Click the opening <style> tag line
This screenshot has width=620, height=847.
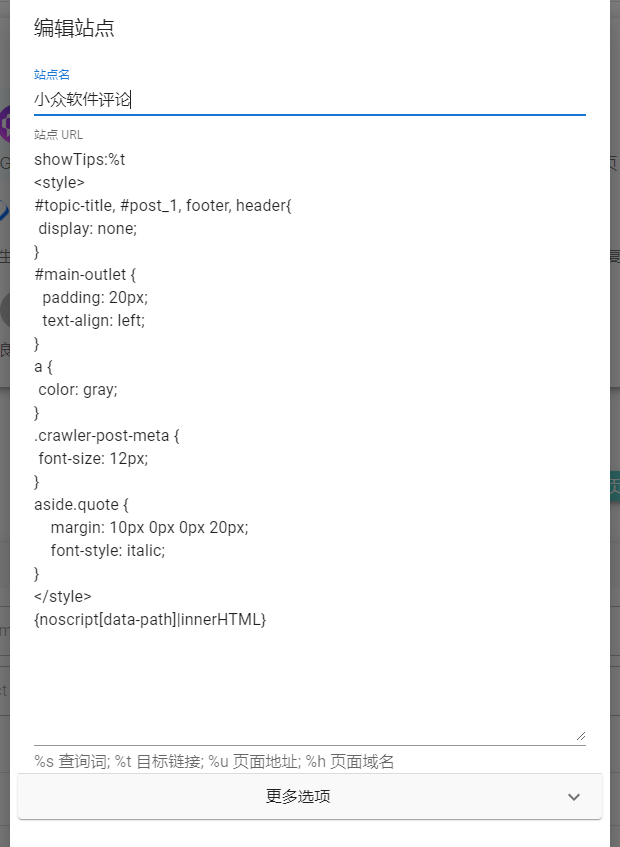coord(60,183)
